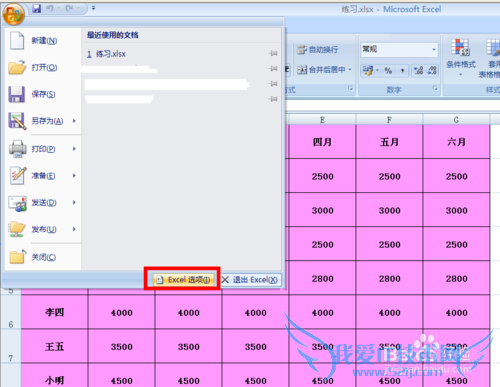Viewport: 500px width, 387px height.
Task: Click the close folder icon
Action: [x=17, y=257]
